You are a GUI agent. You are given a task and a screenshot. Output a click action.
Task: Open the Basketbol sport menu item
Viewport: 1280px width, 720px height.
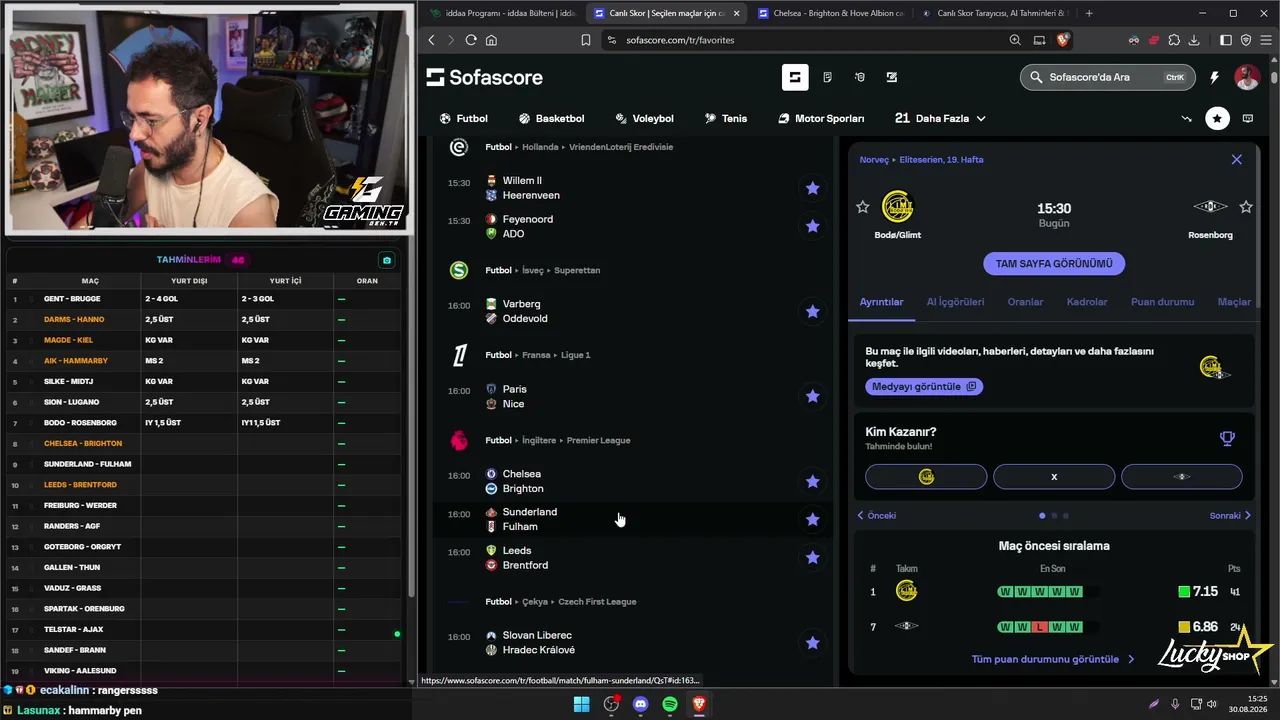551,118
